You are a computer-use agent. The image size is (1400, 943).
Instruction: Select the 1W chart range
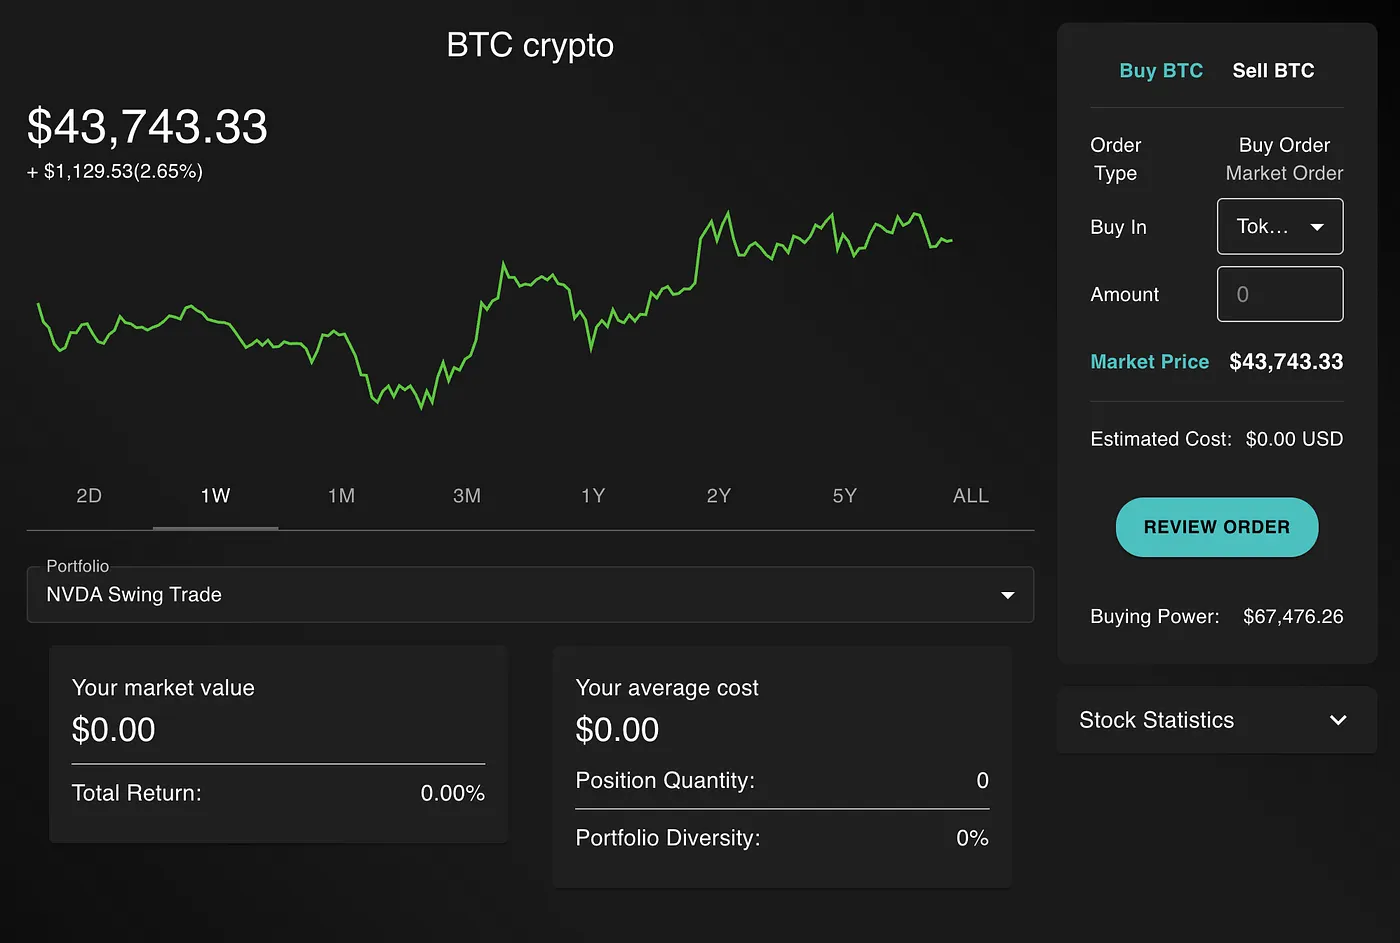click(215, 496)
